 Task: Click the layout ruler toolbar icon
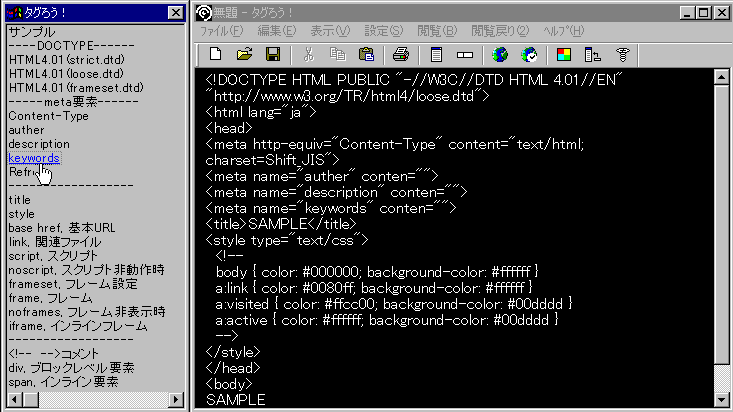(x=592, y=55)
